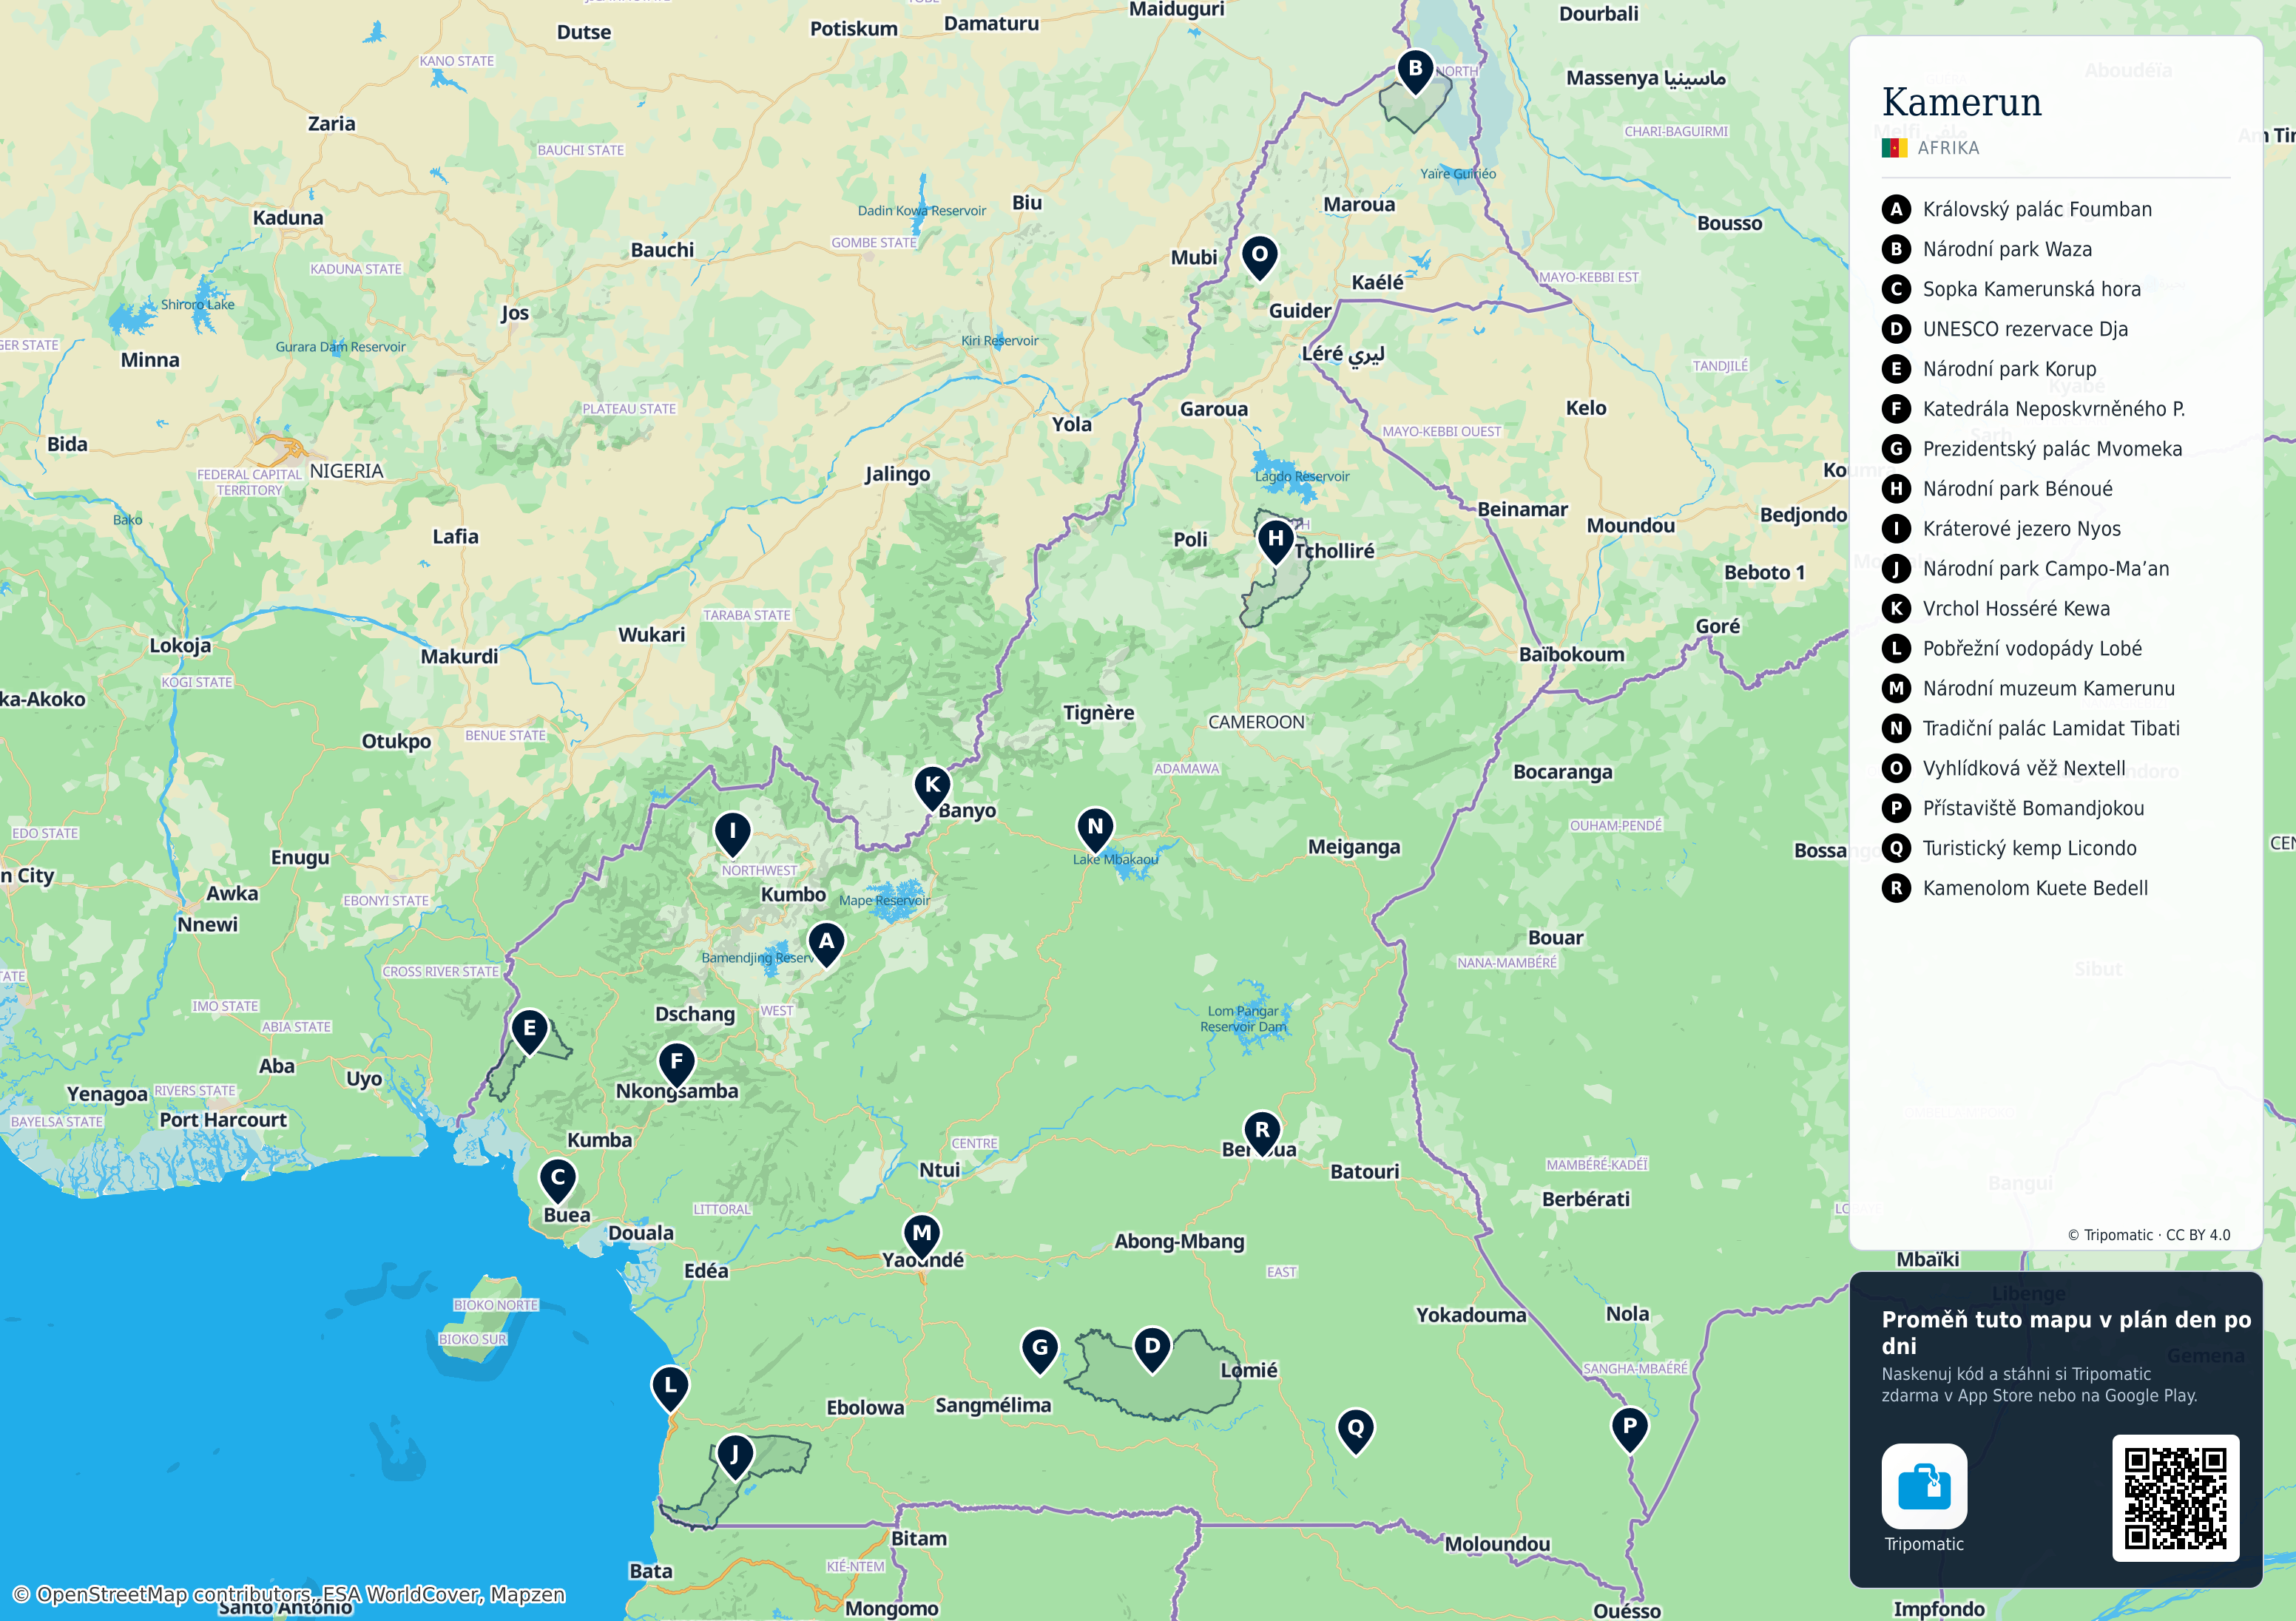Click legend entry Pobřežní vodopády Lobé
2296x1621 pixels.
point(2013,649)
